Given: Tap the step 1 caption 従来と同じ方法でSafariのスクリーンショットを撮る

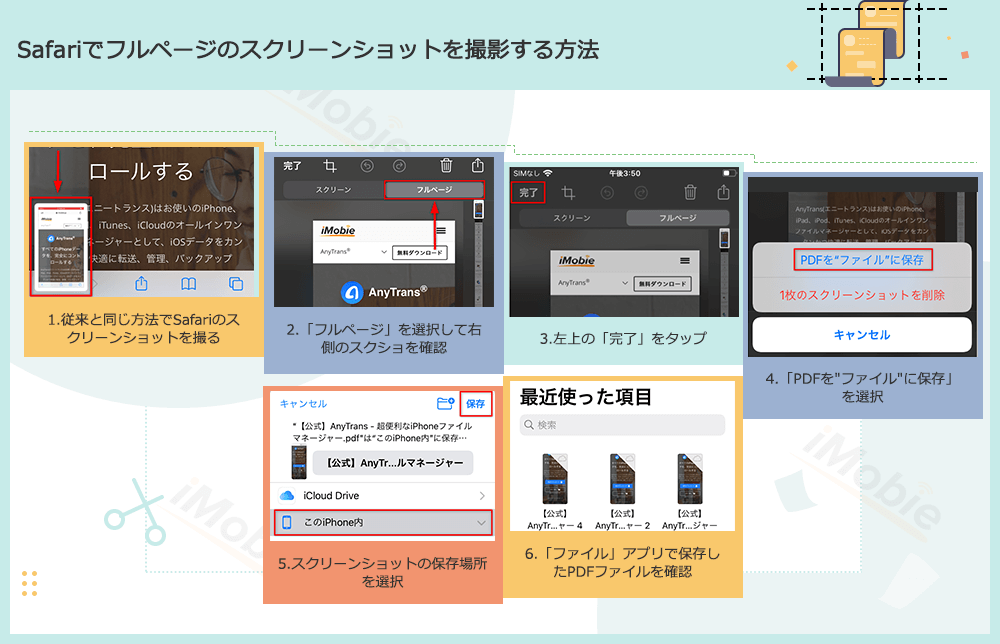Looking at the screenshot, I should [x=143, y=328].
